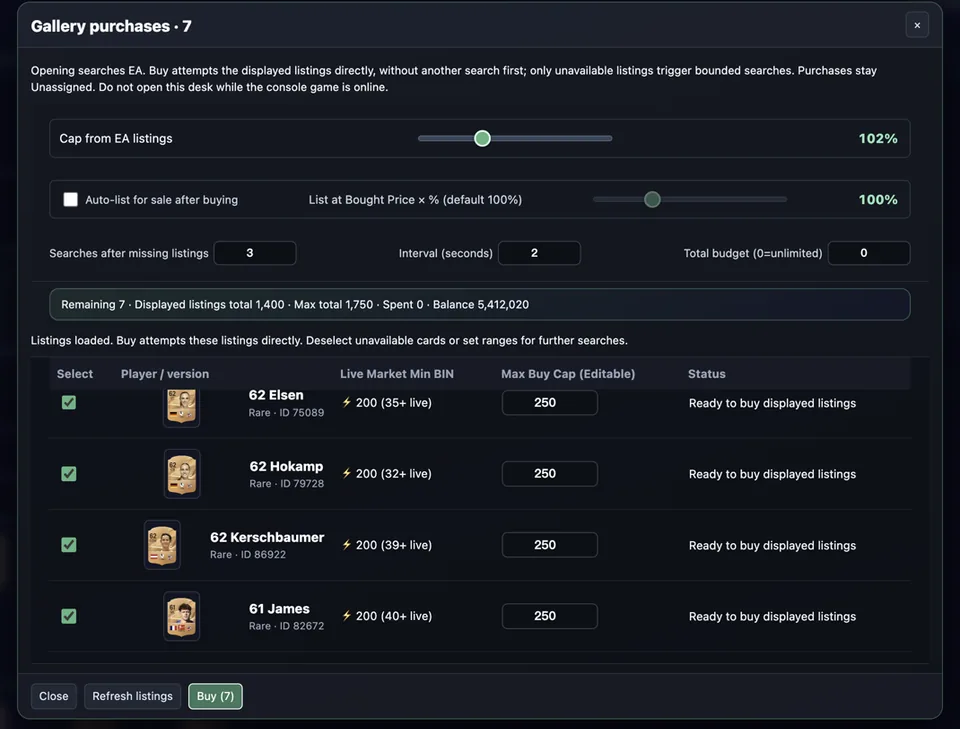Image resolution: width=960 pixels, height=729 pixels.
Task: Edit the Interval (seconds) field
Action: tap(539, 253)
